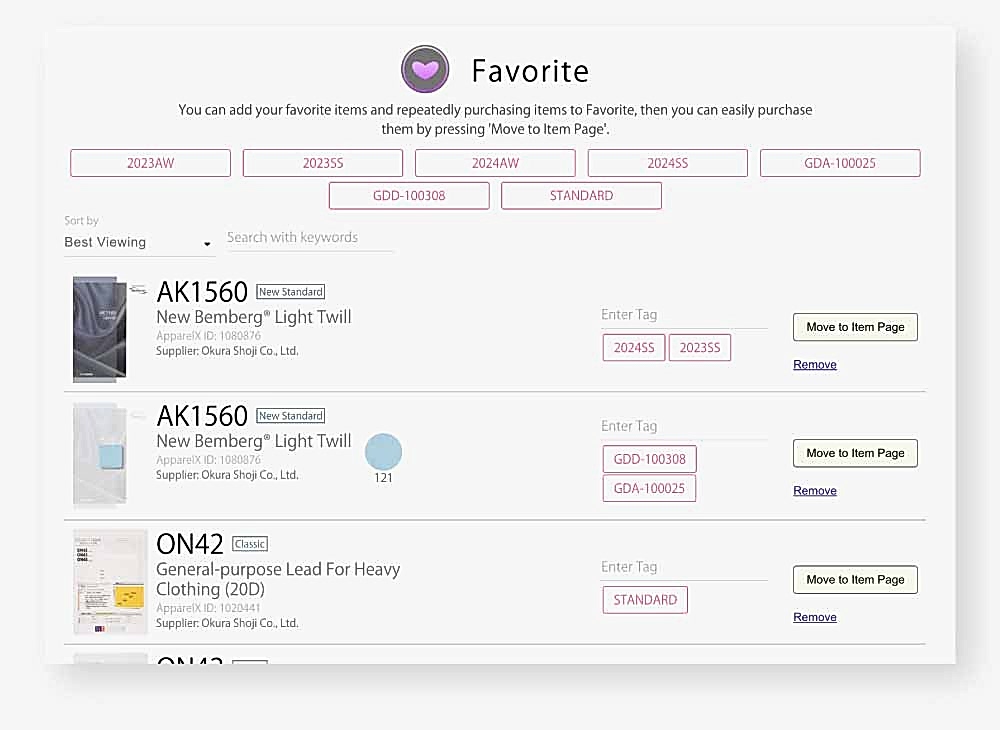Click the 2024SS tag on first AK1560

[634, 347]
